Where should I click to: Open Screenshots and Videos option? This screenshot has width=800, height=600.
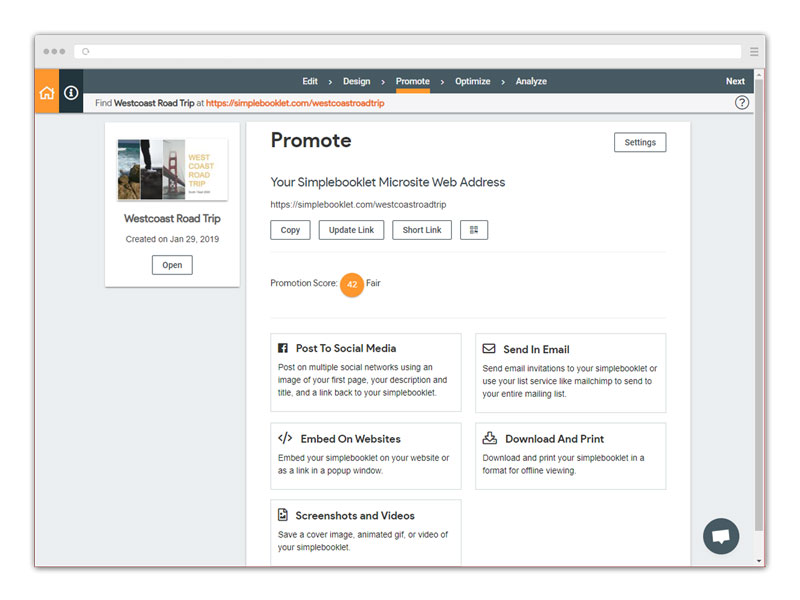pyautogui.click(x=366, y=532)
